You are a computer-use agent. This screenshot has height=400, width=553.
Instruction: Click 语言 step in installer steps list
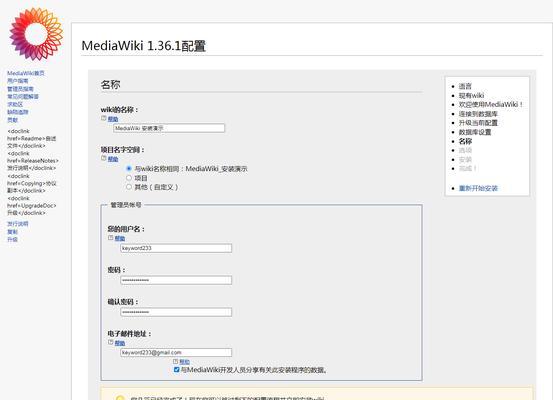(465, 86)
